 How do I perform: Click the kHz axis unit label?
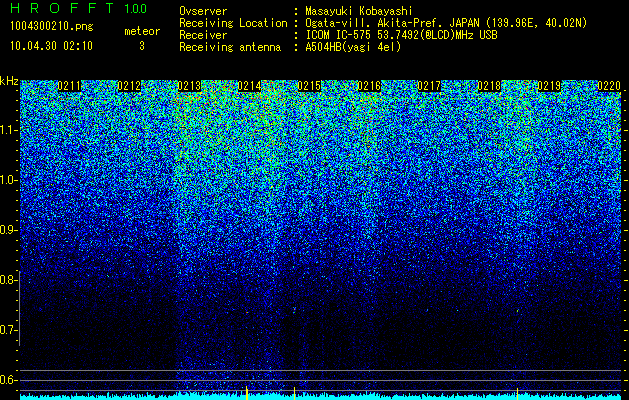[9, 81]
